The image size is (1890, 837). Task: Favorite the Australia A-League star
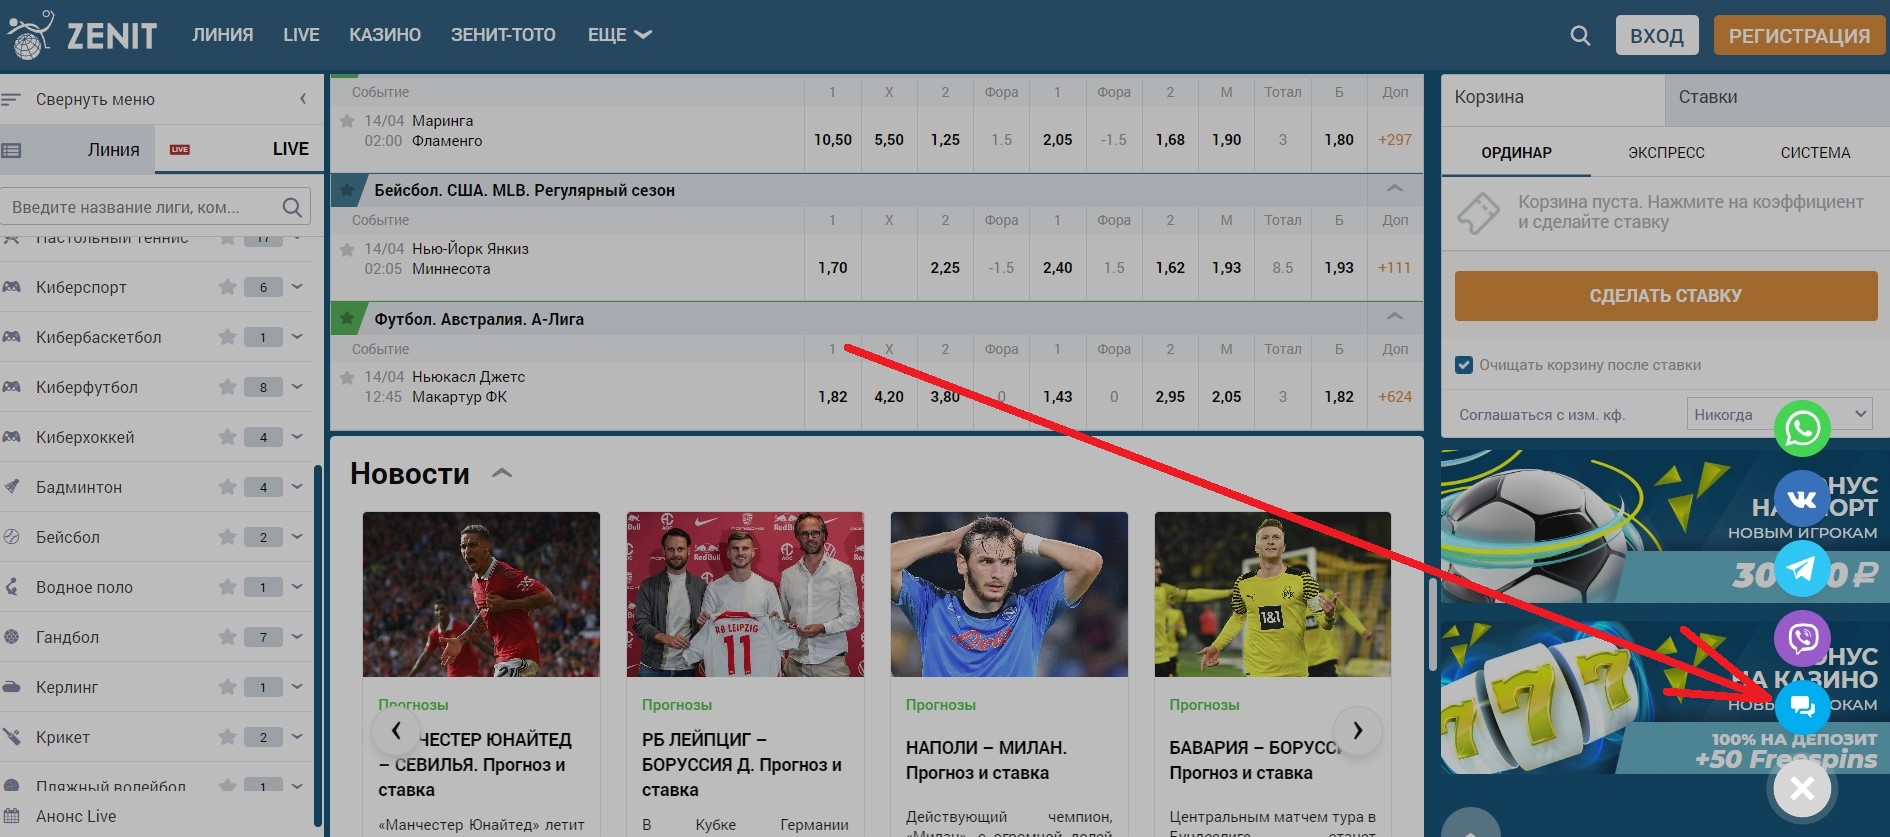click(347, 318)
